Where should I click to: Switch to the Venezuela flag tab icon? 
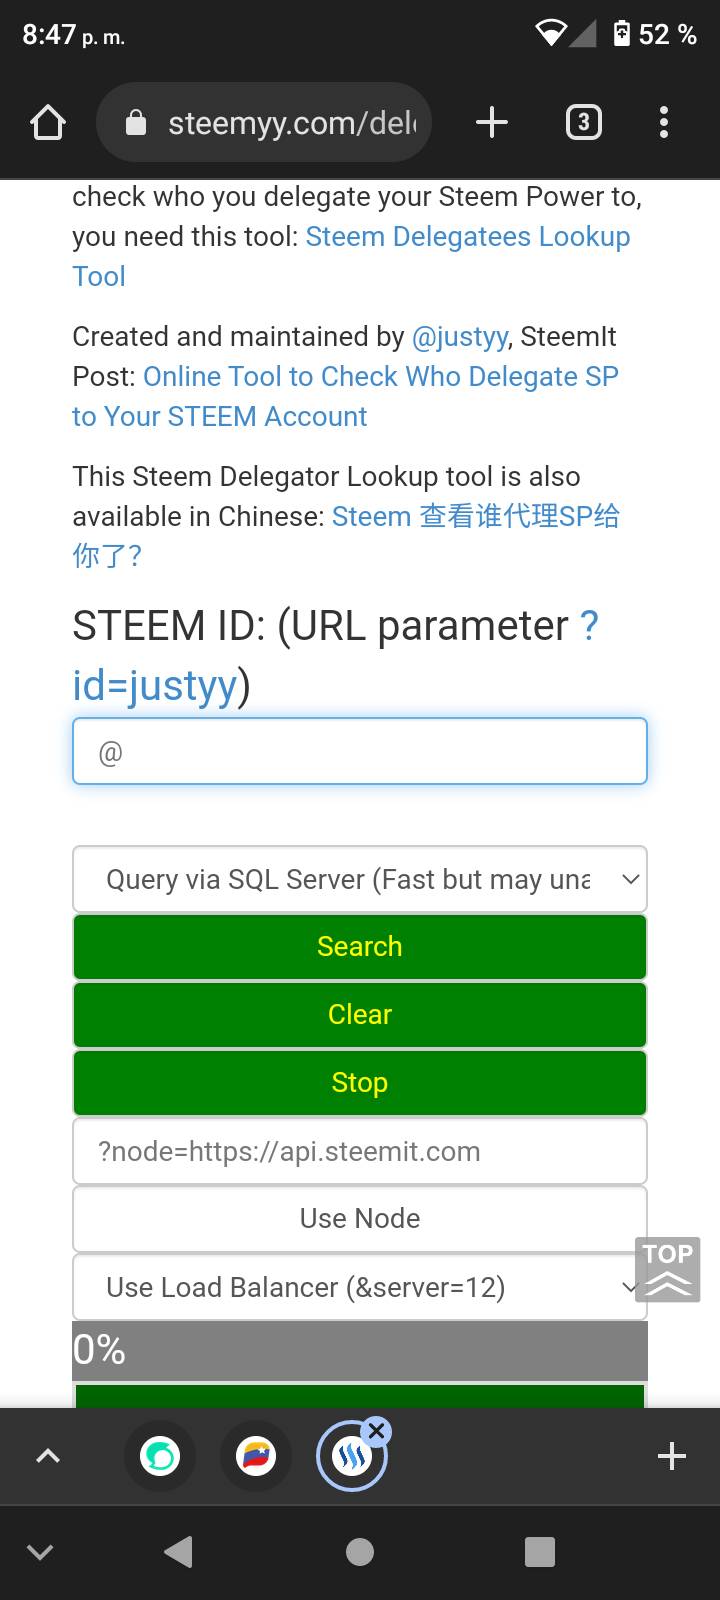coord(256,1456)
